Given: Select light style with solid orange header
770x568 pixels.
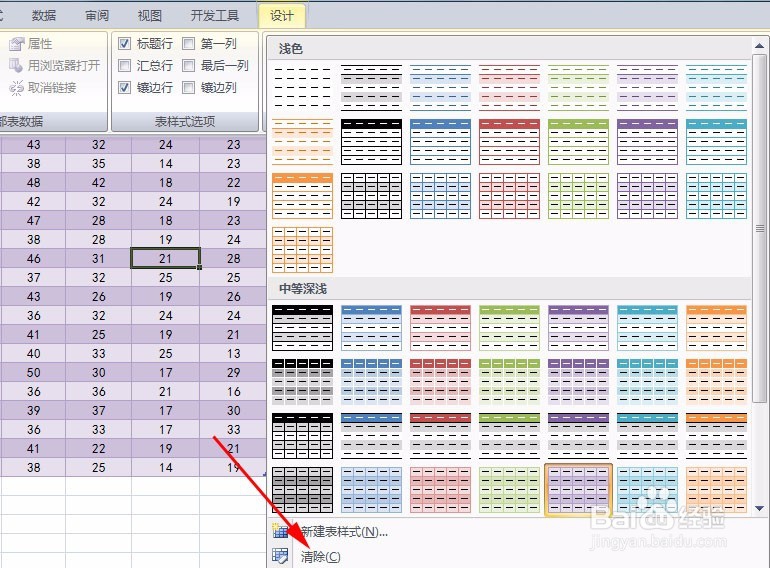Looking at the screenshot, I should 302,196.
